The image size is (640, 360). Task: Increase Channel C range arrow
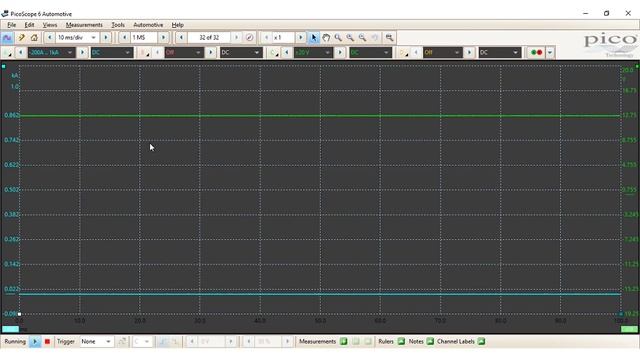click(x=340, y=53)
